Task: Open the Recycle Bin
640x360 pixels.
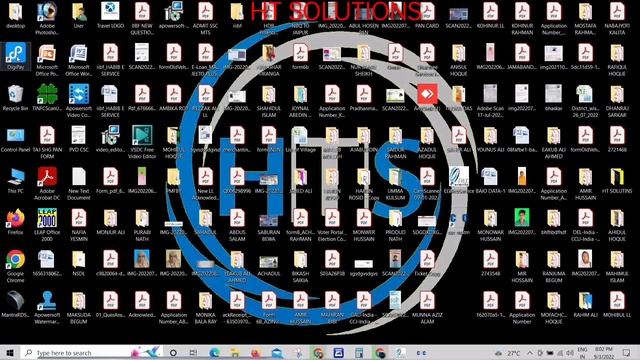Action: pyautogui.click(x=15, y=98)
